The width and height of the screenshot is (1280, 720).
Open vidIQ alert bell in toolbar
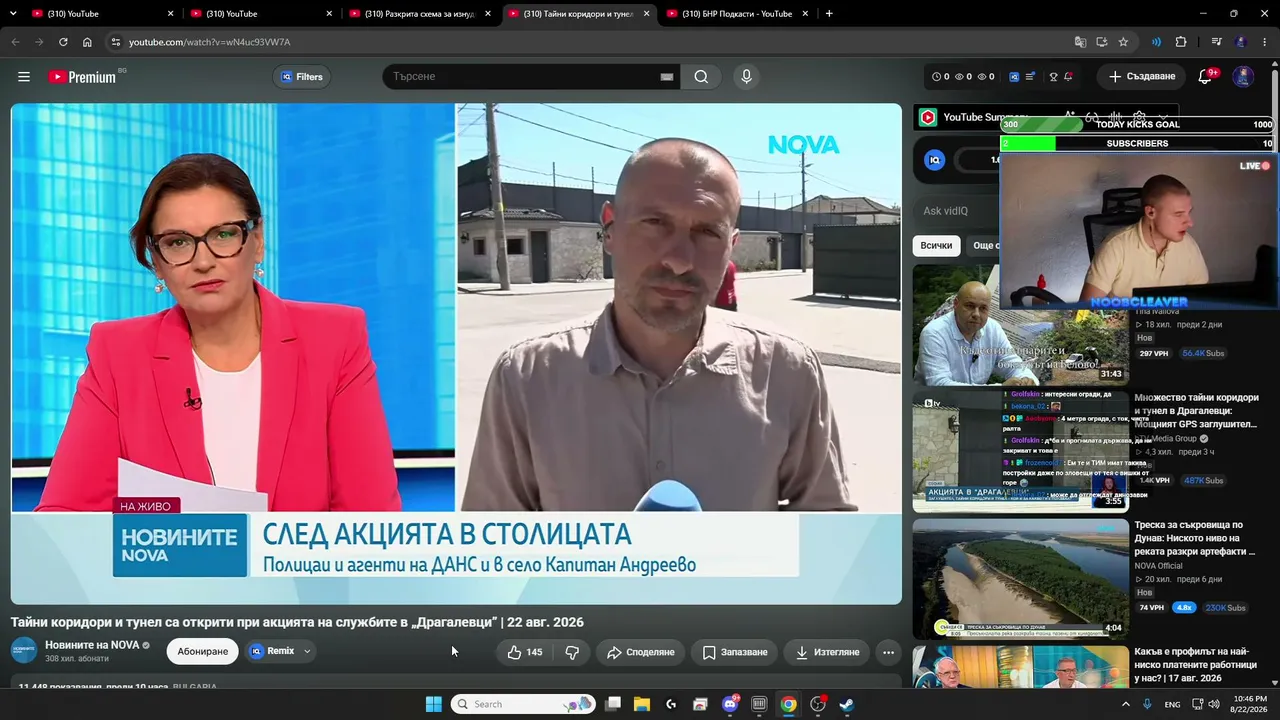[1068, 77]
